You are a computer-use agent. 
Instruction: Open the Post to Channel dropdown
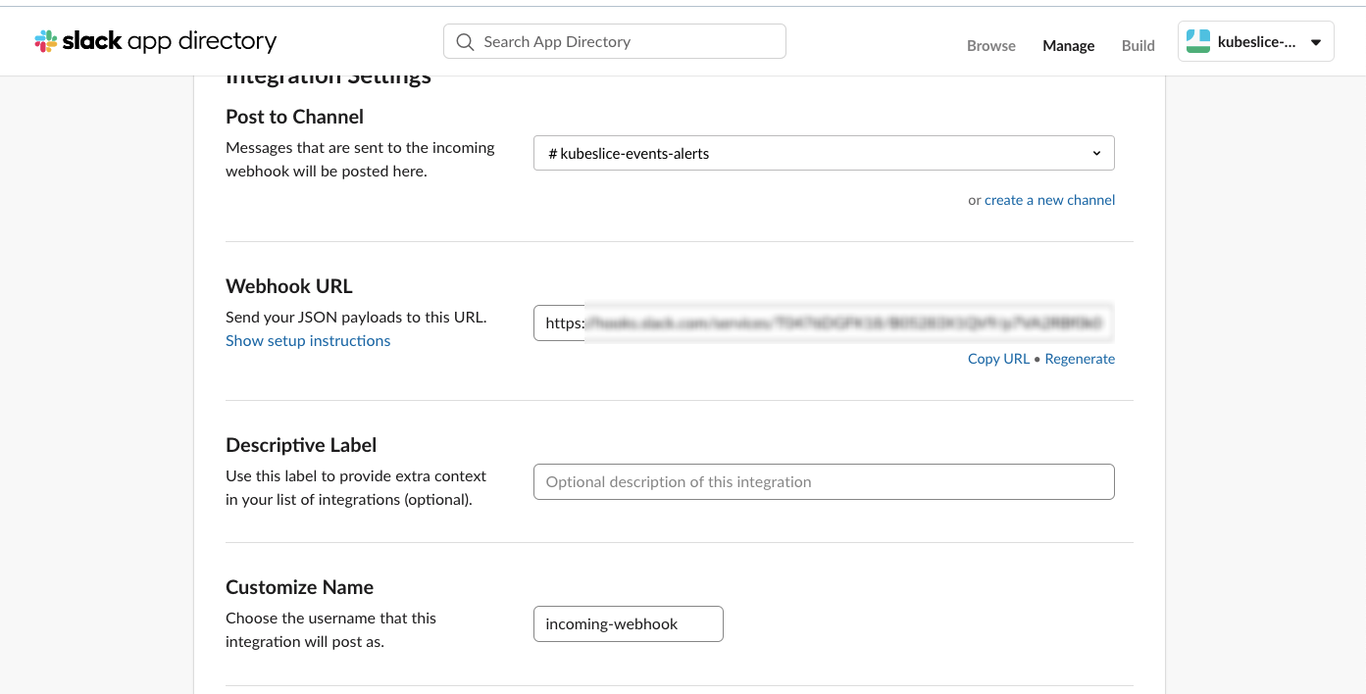pos(824,153)
